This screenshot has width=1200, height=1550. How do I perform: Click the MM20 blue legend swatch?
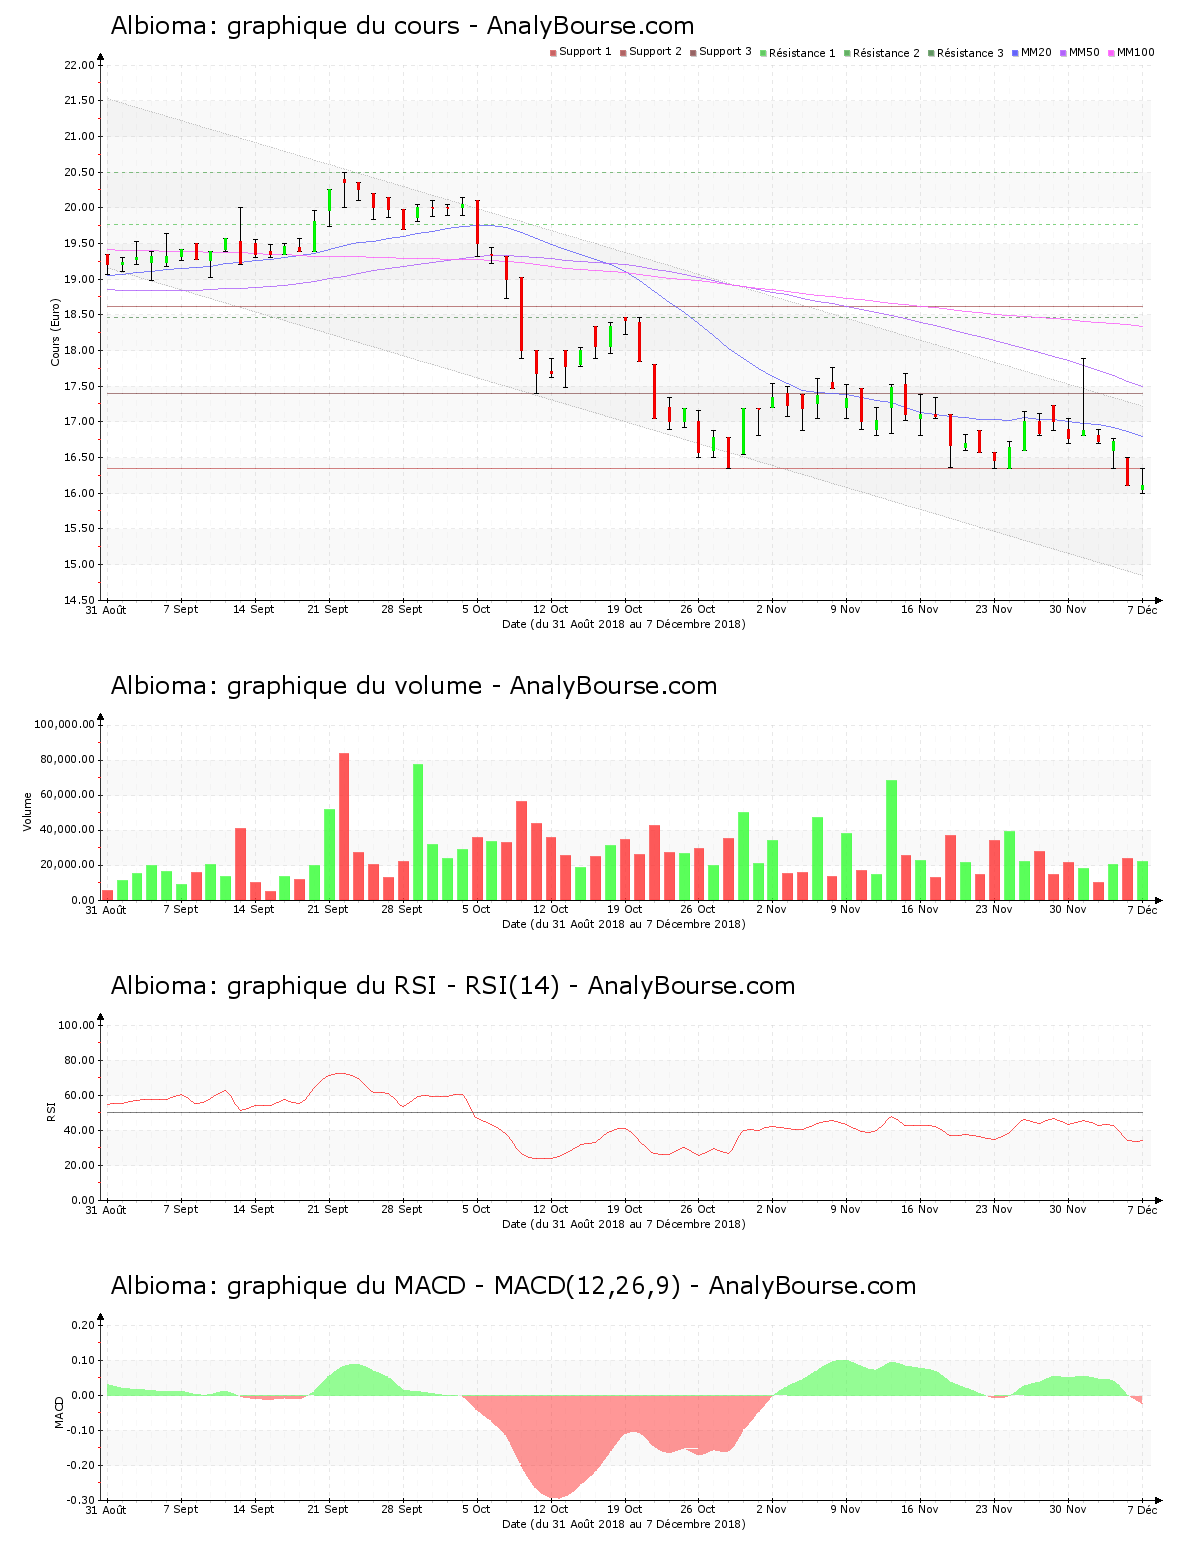point(1015,53)
